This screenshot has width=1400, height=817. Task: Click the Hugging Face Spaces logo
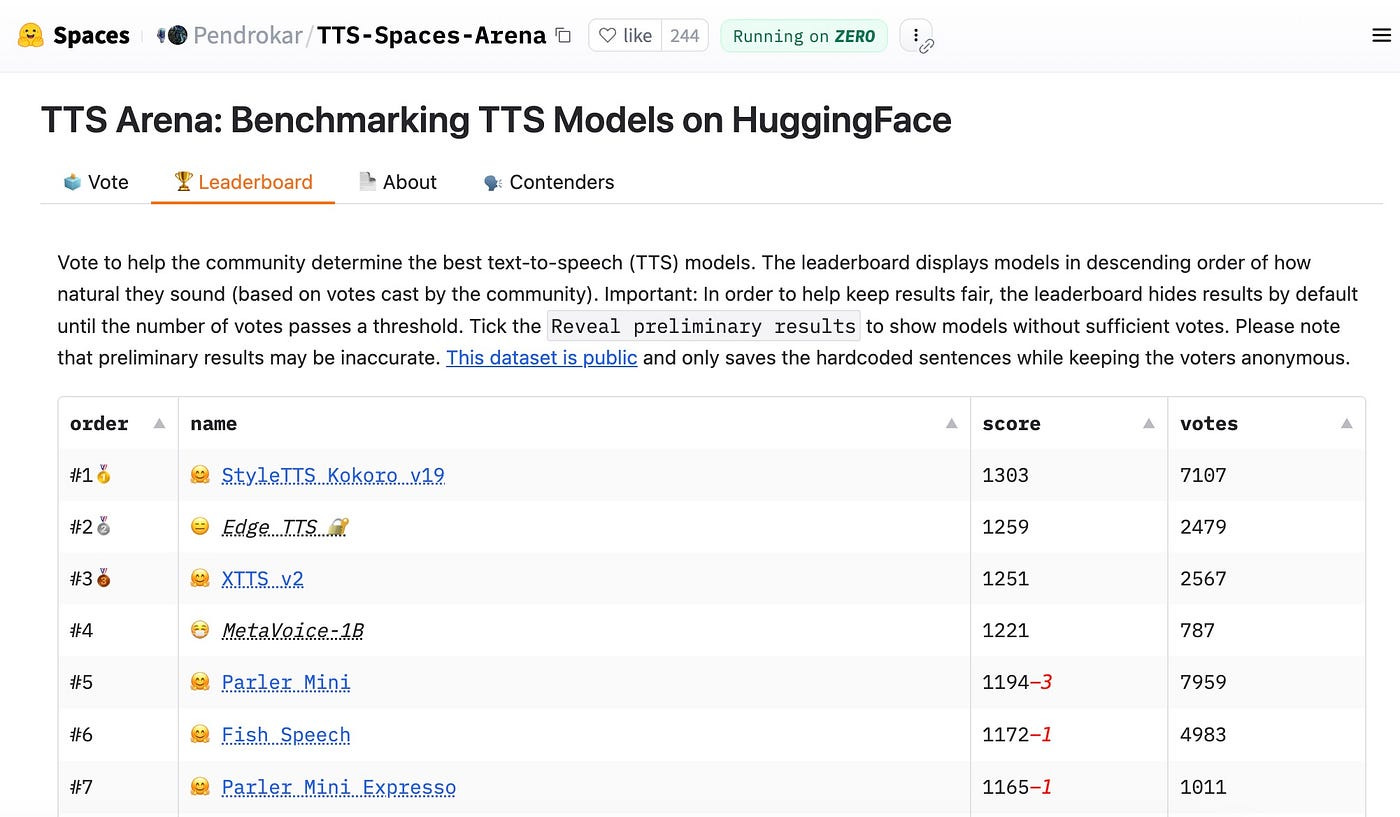[31, 36]
